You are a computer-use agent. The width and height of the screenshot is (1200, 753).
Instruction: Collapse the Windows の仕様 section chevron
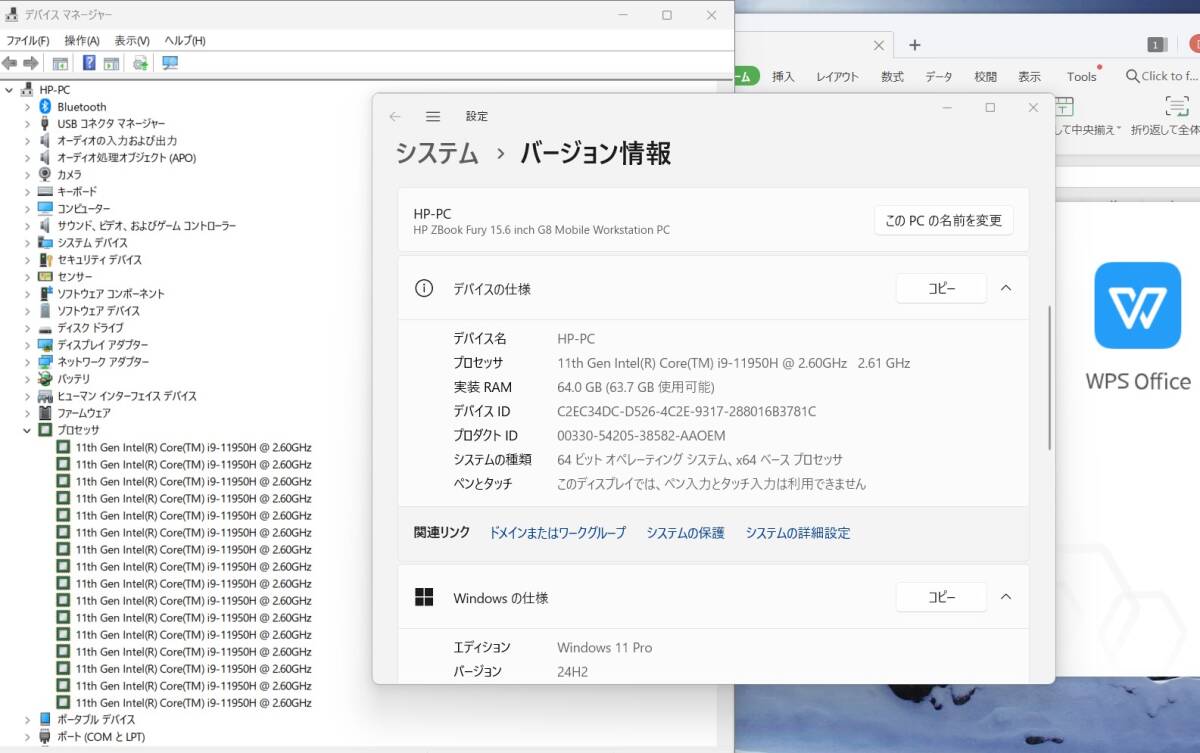coord(1006,597)
